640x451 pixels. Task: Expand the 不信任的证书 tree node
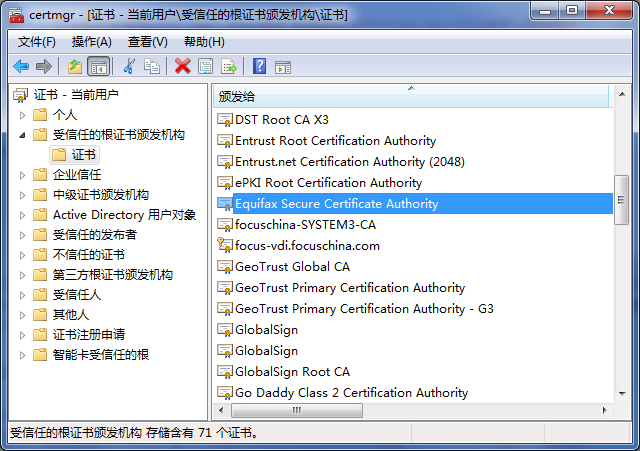[x=22, y=255]
